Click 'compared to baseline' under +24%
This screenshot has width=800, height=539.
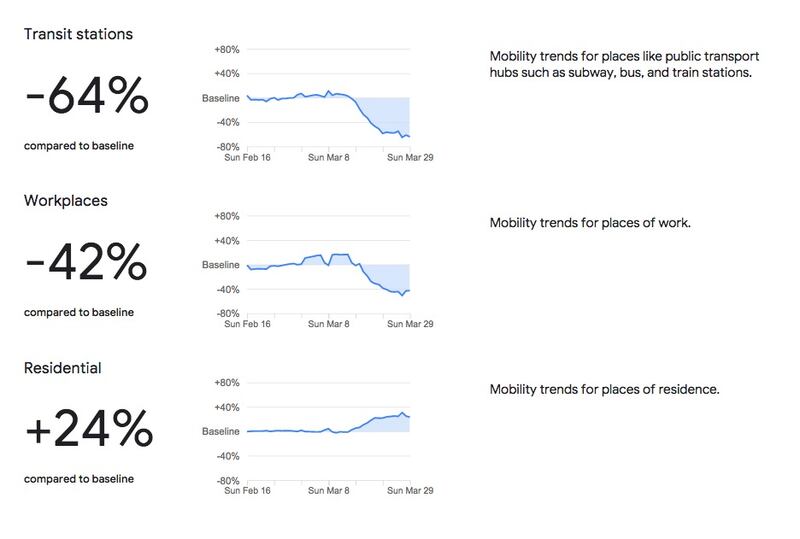point(79,479)
